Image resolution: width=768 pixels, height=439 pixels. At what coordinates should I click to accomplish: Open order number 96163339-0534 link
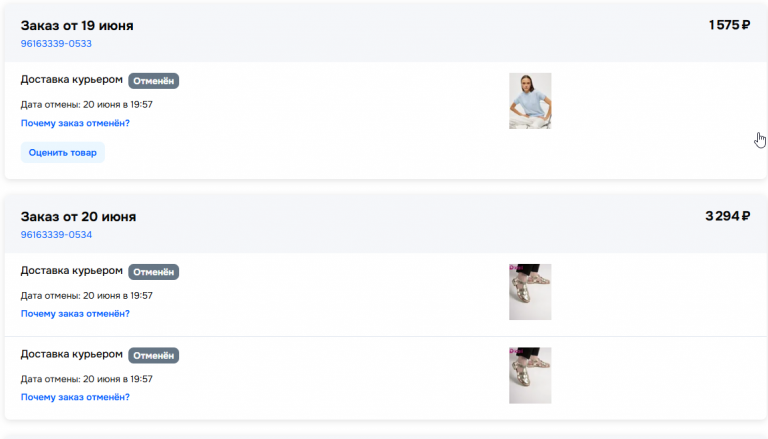pyautogui.click(x=56, y=235)
